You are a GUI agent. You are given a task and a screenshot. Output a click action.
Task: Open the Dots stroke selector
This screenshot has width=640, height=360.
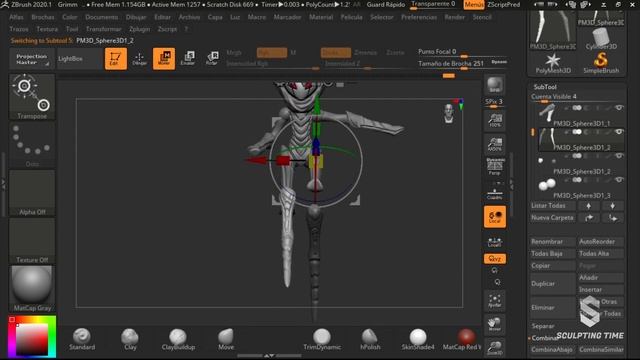pos(32,145)
